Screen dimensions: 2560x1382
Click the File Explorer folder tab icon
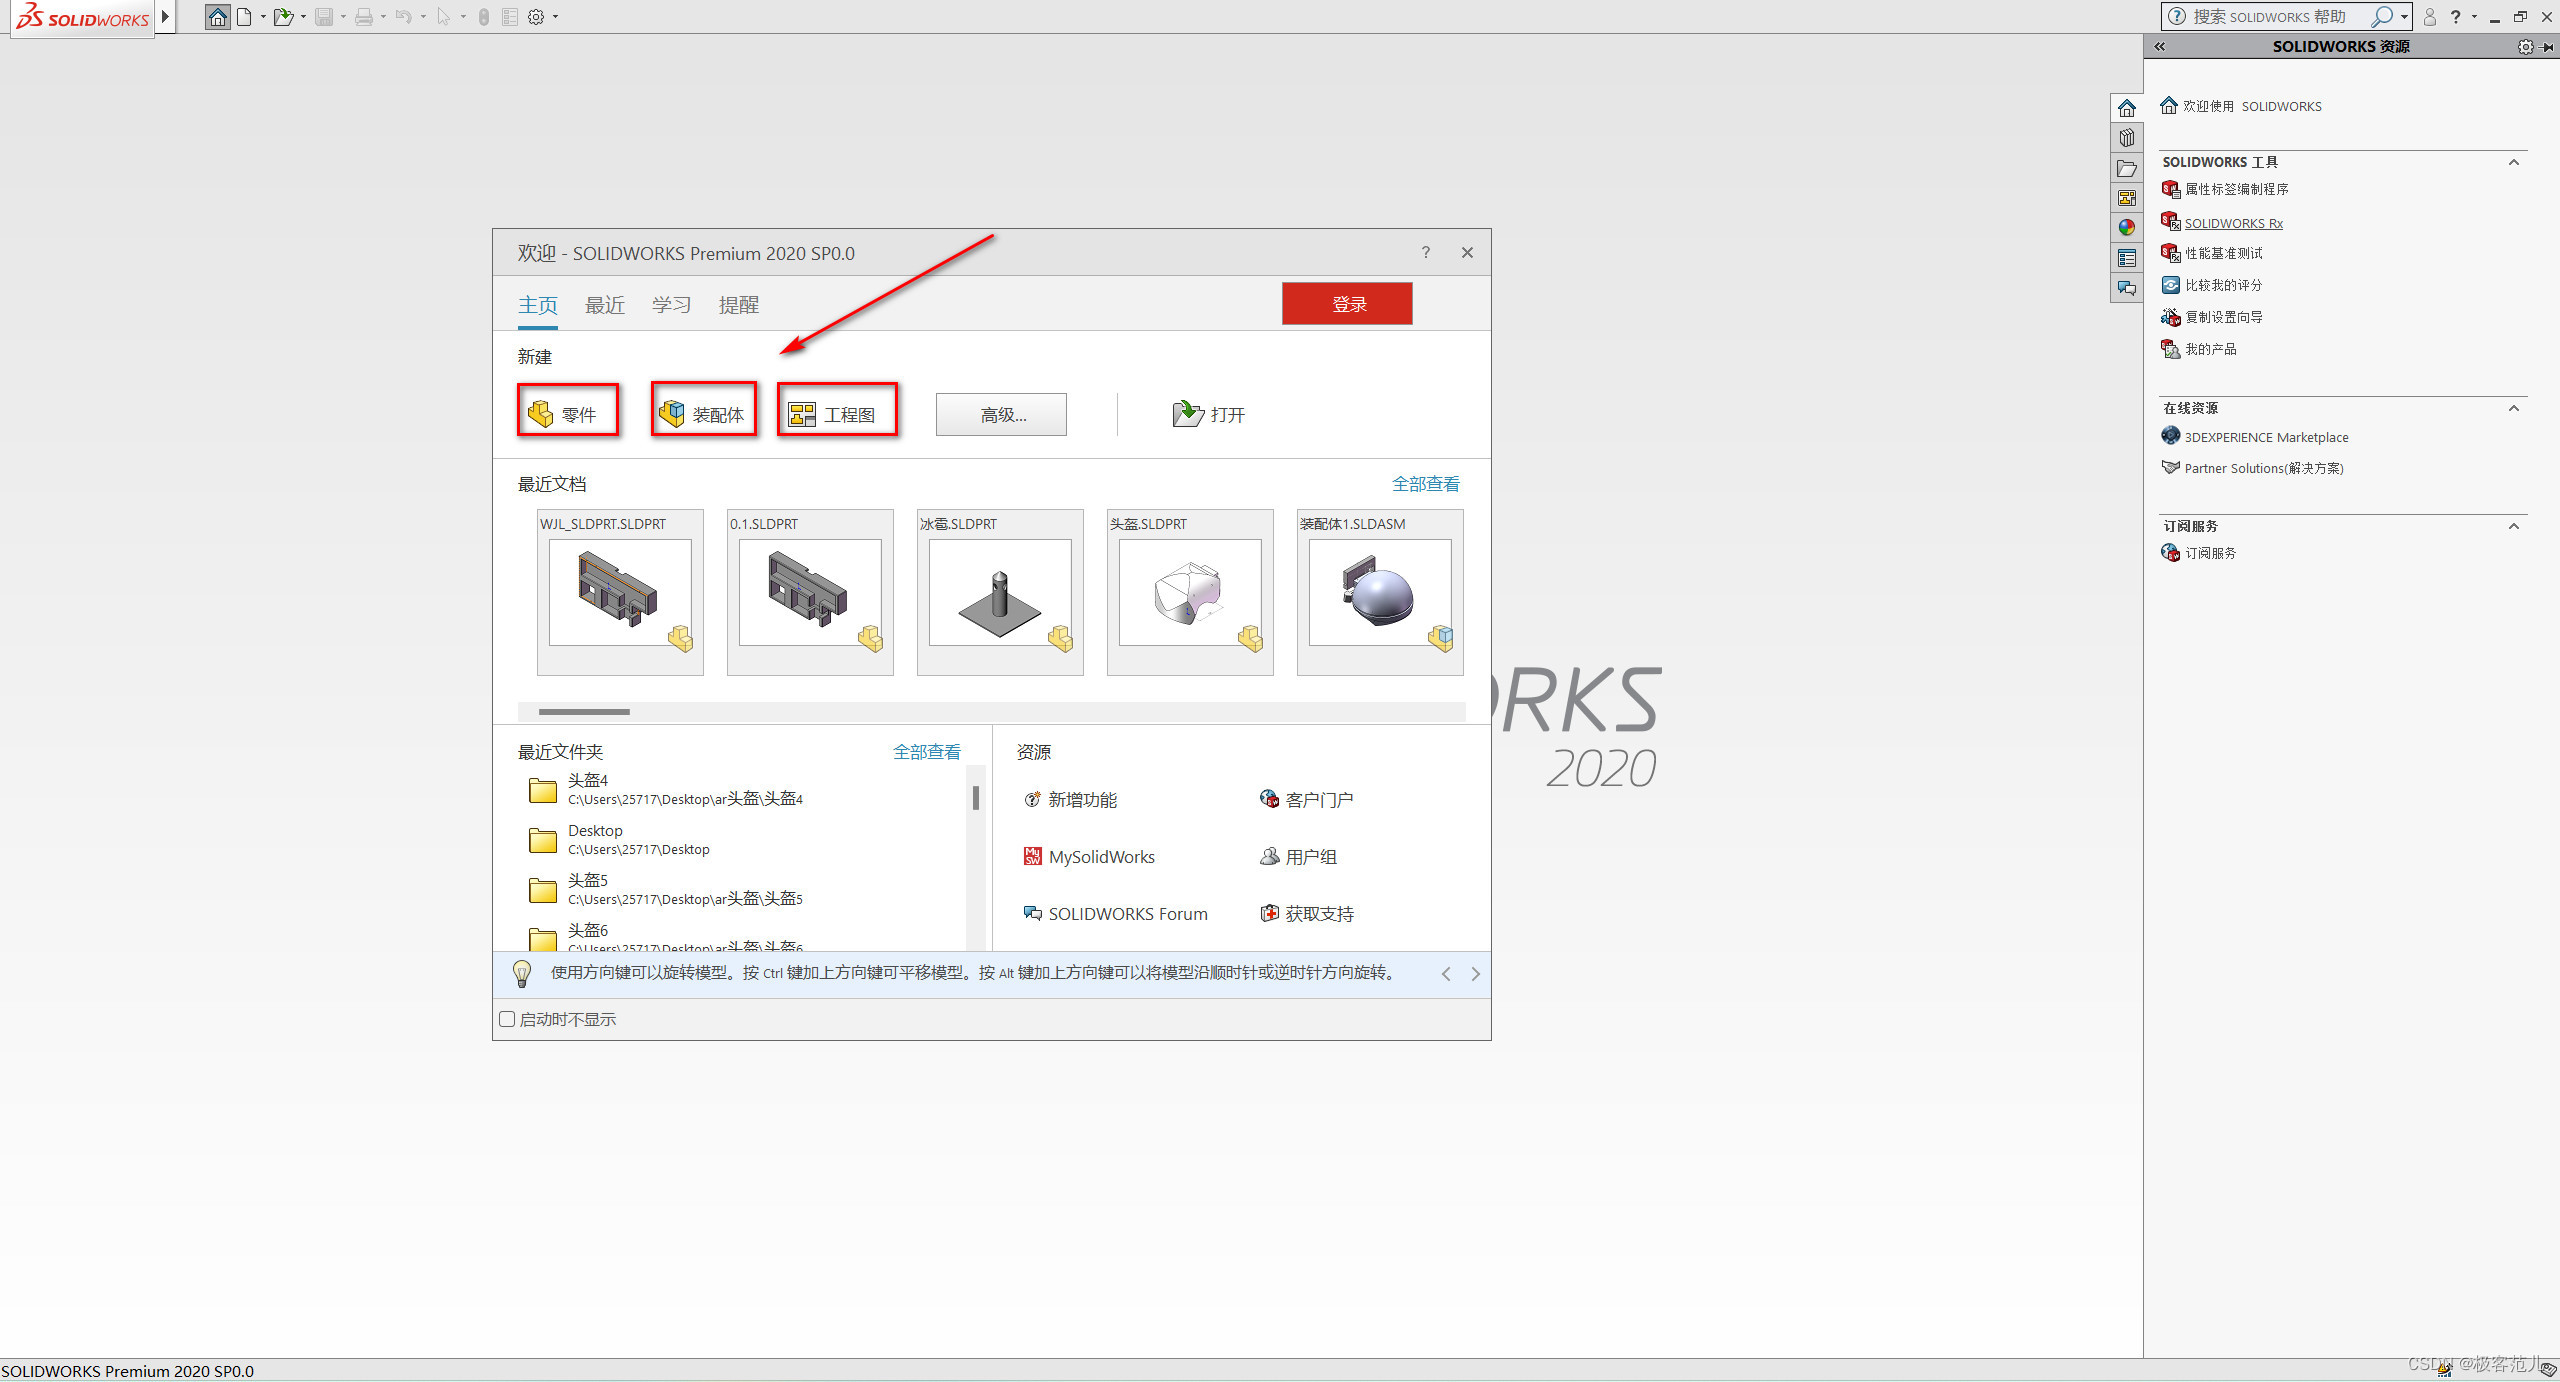[x=2127, y=168]
